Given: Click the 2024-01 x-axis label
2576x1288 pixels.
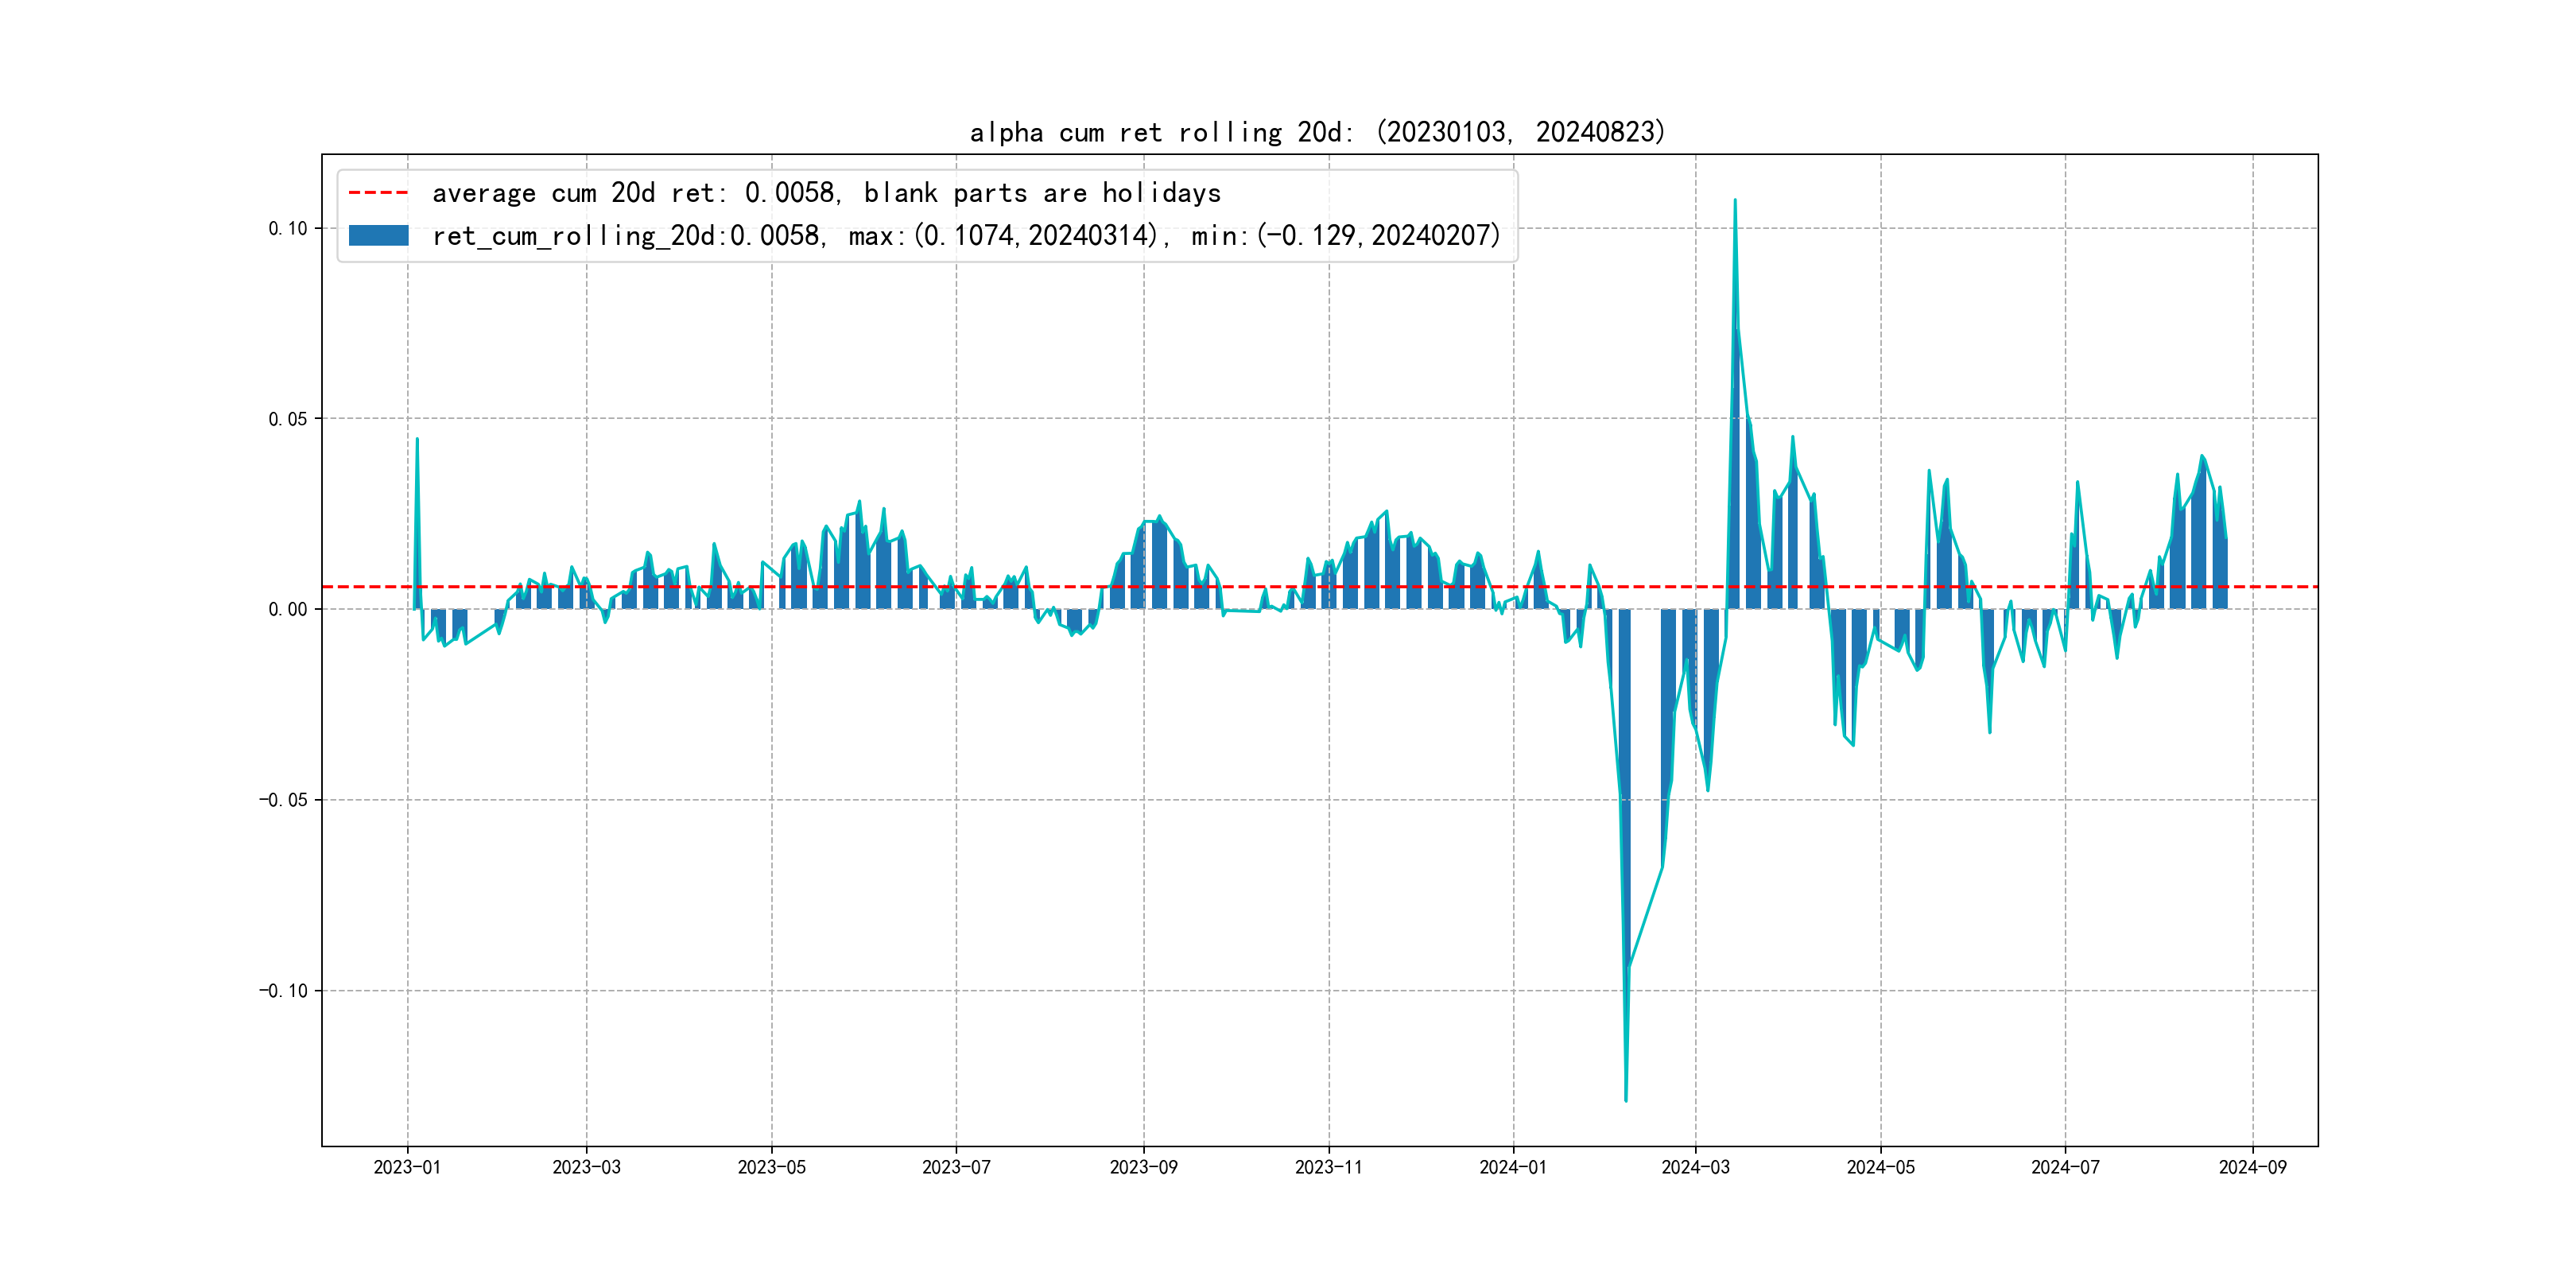Looking at the screenshot, I should (1513, 1167).
